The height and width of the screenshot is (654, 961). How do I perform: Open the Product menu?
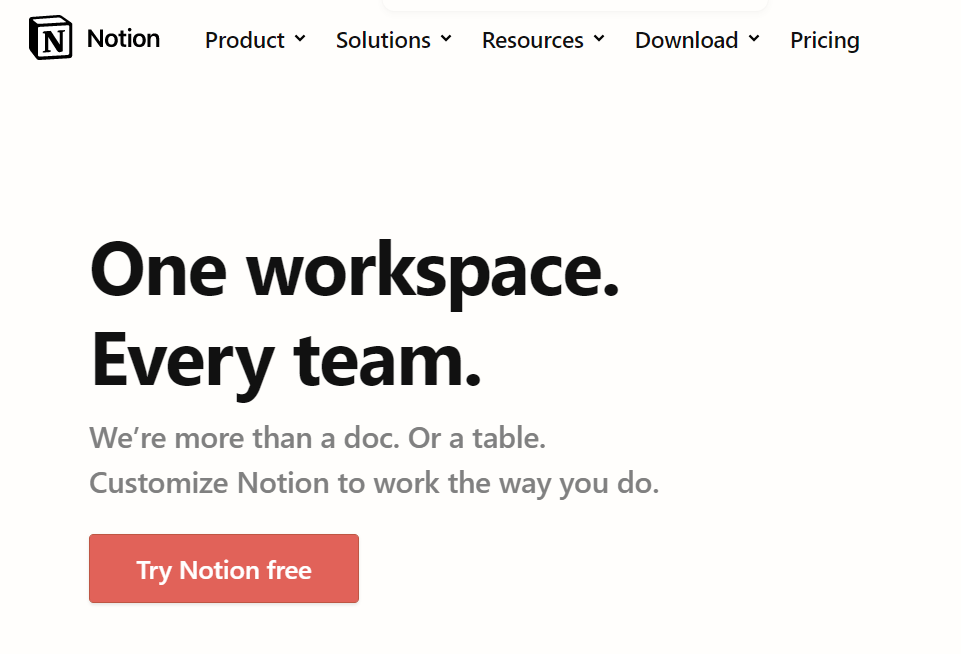245,40
